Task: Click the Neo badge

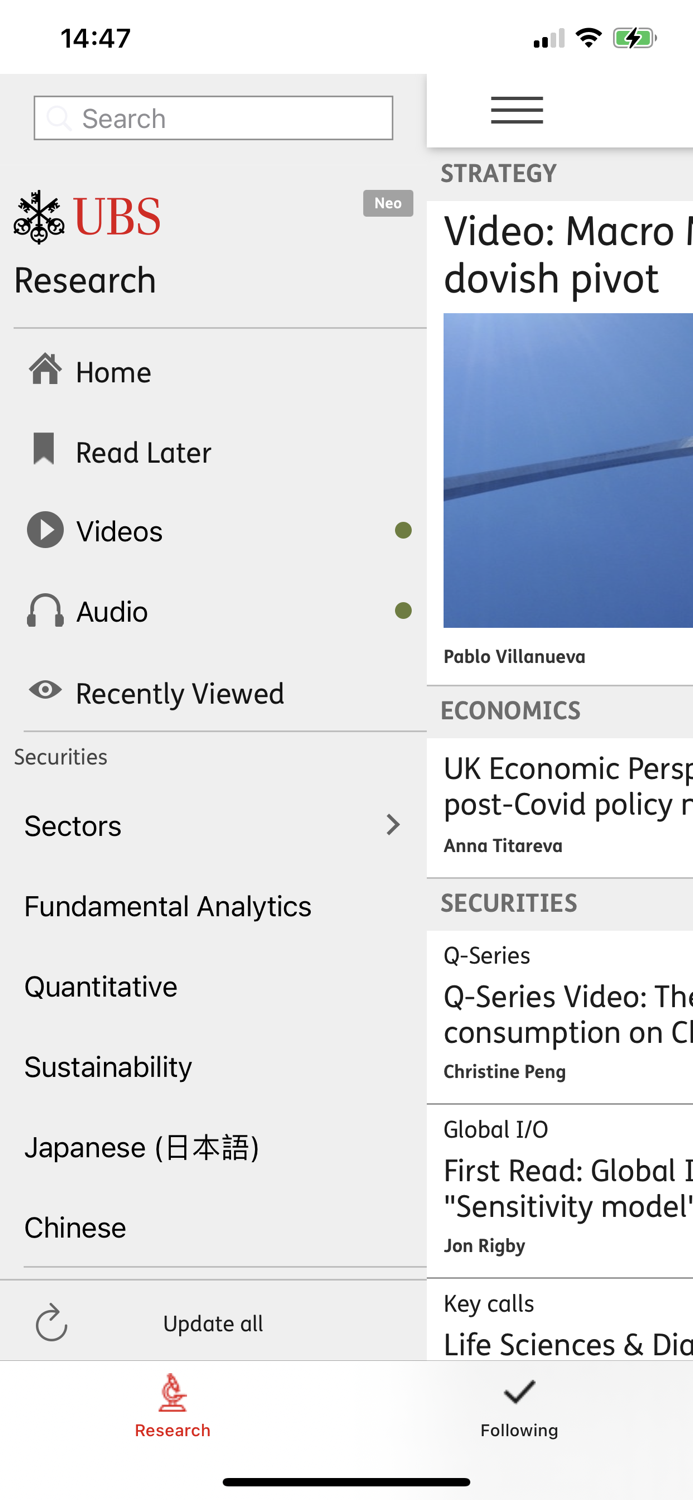Action: point(388,203)
